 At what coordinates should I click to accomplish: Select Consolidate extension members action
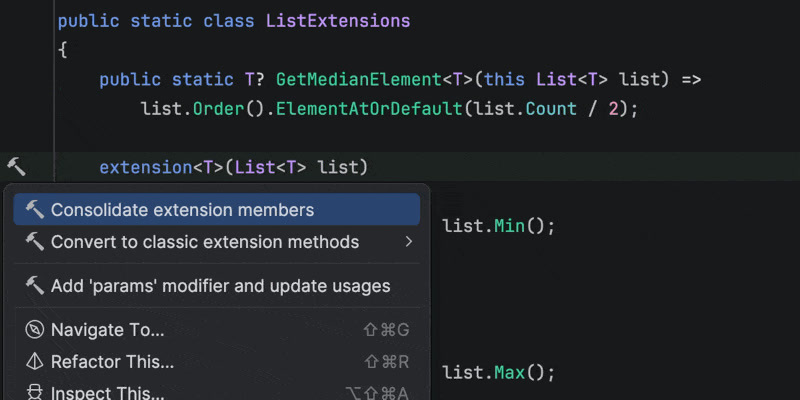tap(182, 210)
